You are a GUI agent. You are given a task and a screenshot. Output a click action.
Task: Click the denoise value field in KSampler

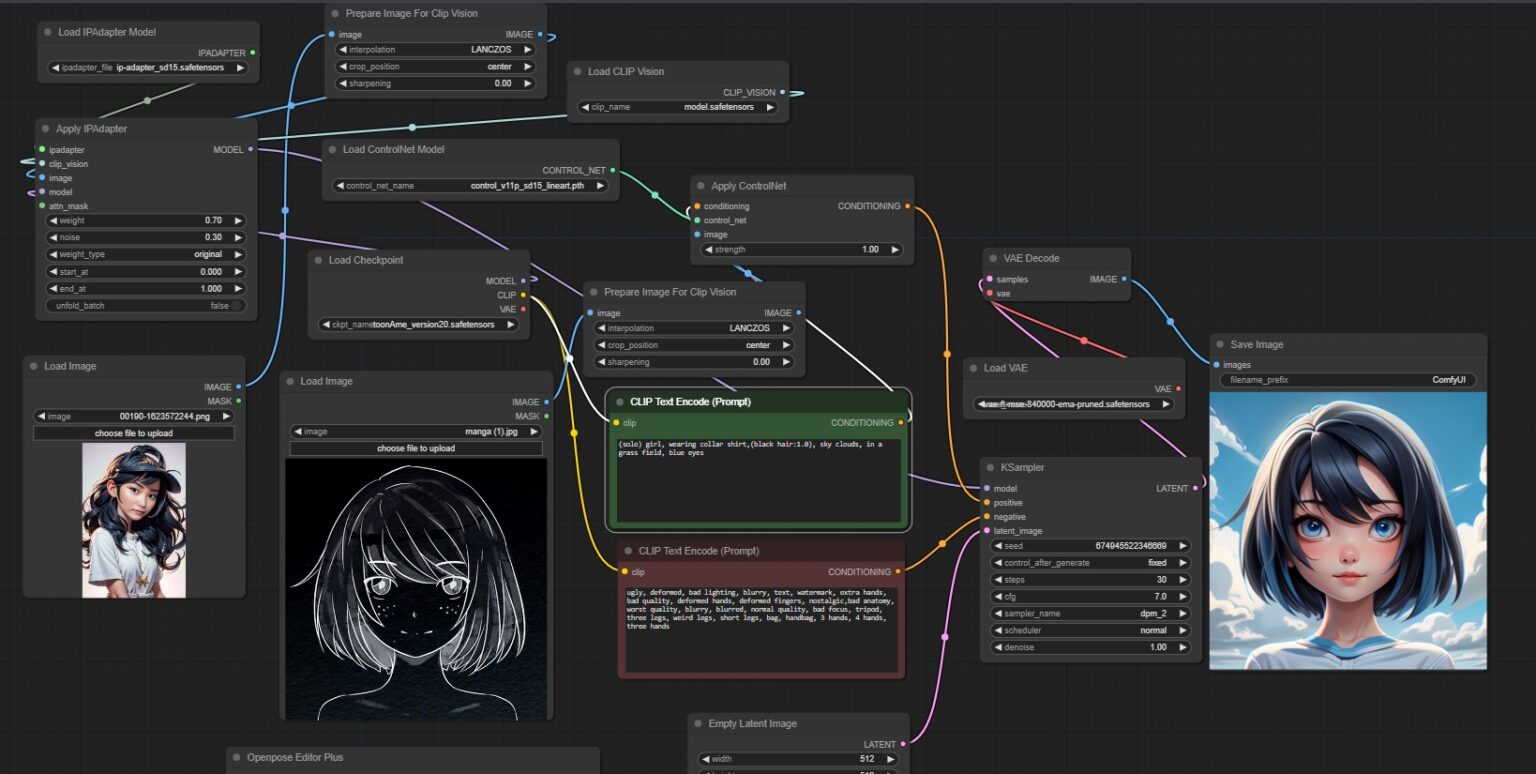click(x=1091, y=647)
